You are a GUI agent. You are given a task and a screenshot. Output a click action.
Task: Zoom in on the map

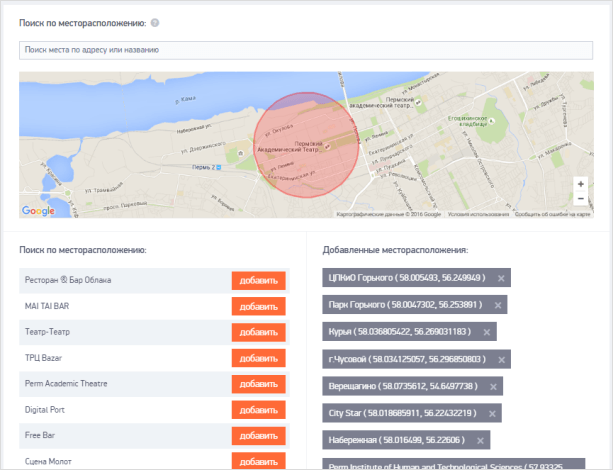tap(581, 184)
